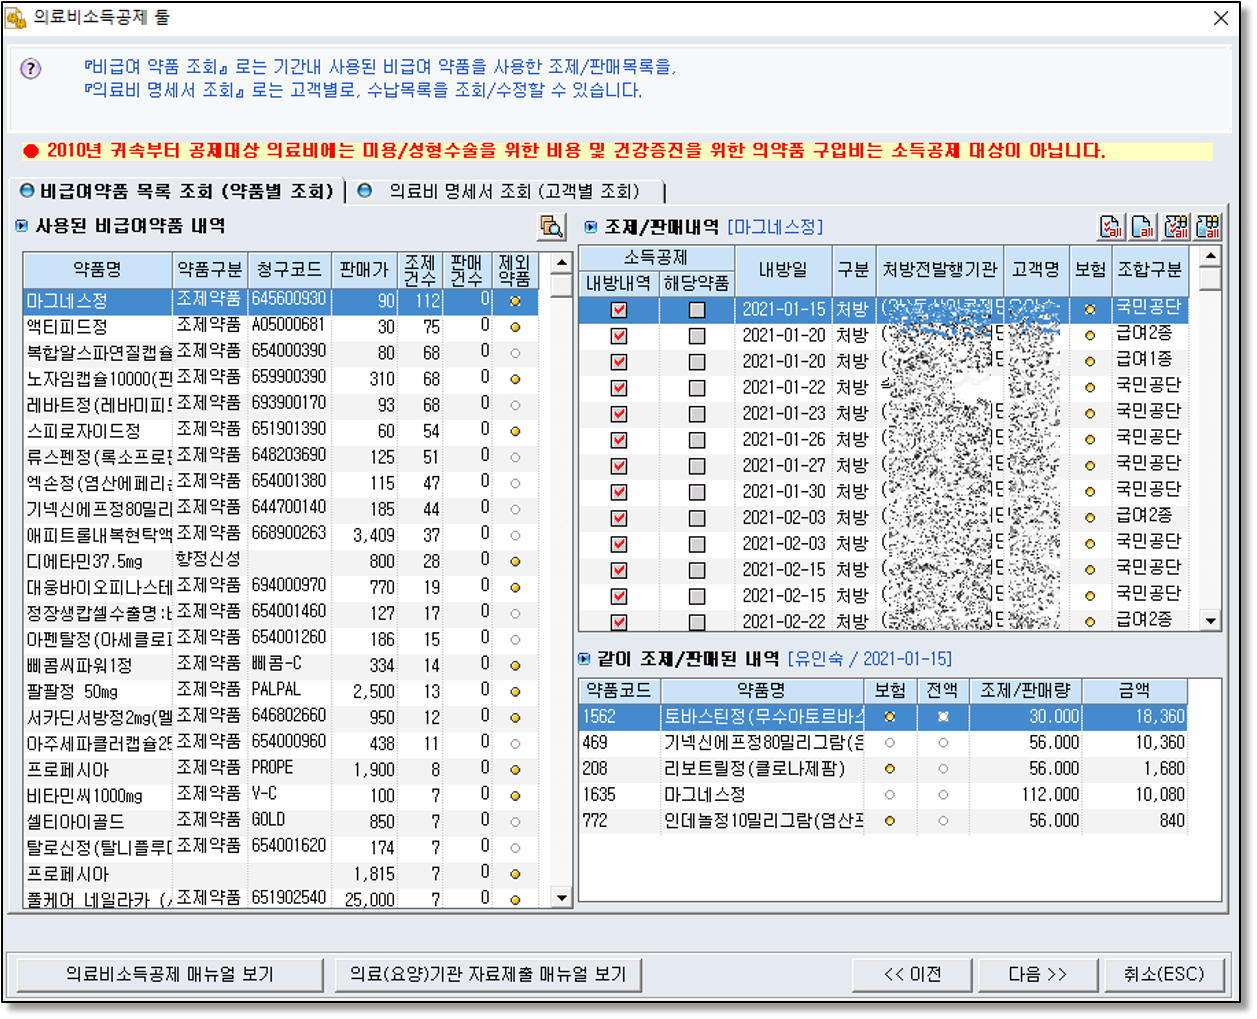Viewport: 1257px width, 1019px height.
Task: Switch to 의료비 명세서 조회 tab
Action: [513, 191]
